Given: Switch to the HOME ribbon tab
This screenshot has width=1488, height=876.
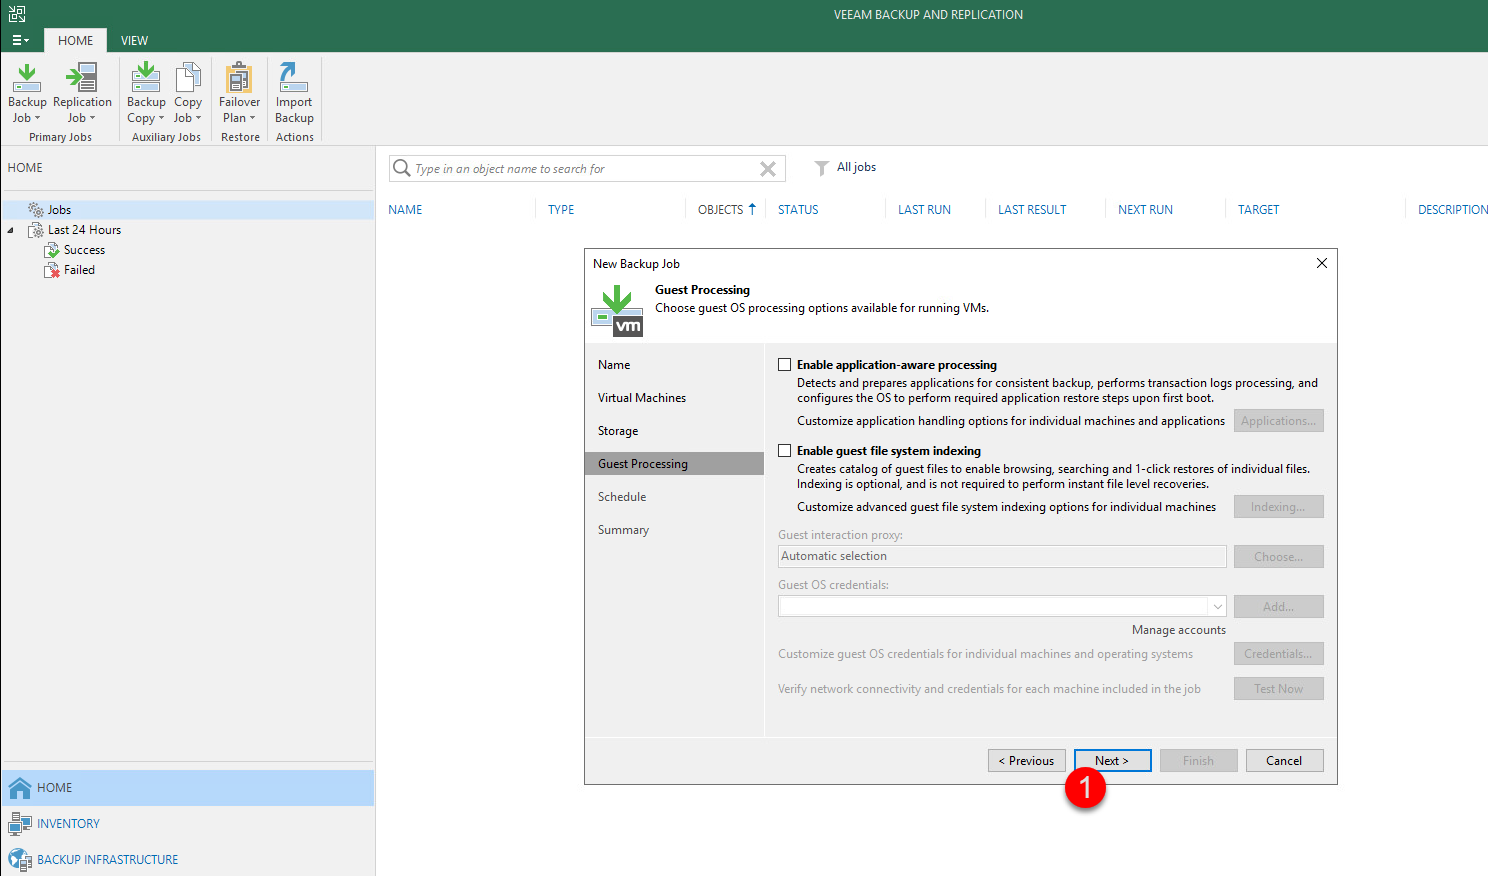Looking at the screenshot, I should pyautogui.click(x=75, y=41).
